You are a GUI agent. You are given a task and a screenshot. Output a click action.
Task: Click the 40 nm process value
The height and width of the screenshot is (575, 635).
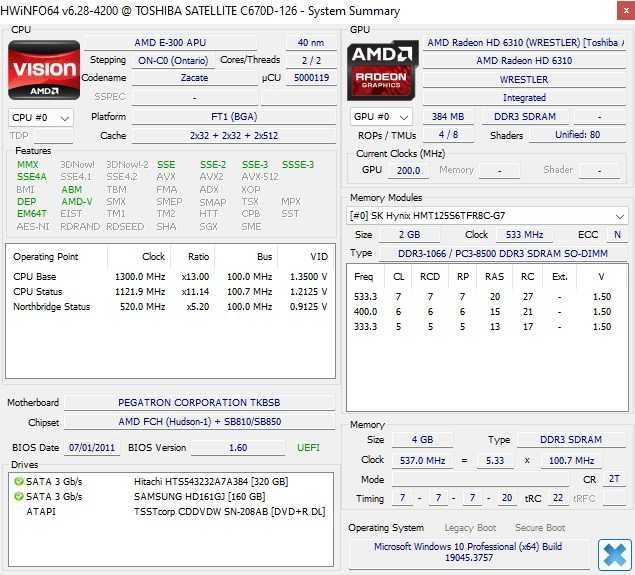coord(311,43)
